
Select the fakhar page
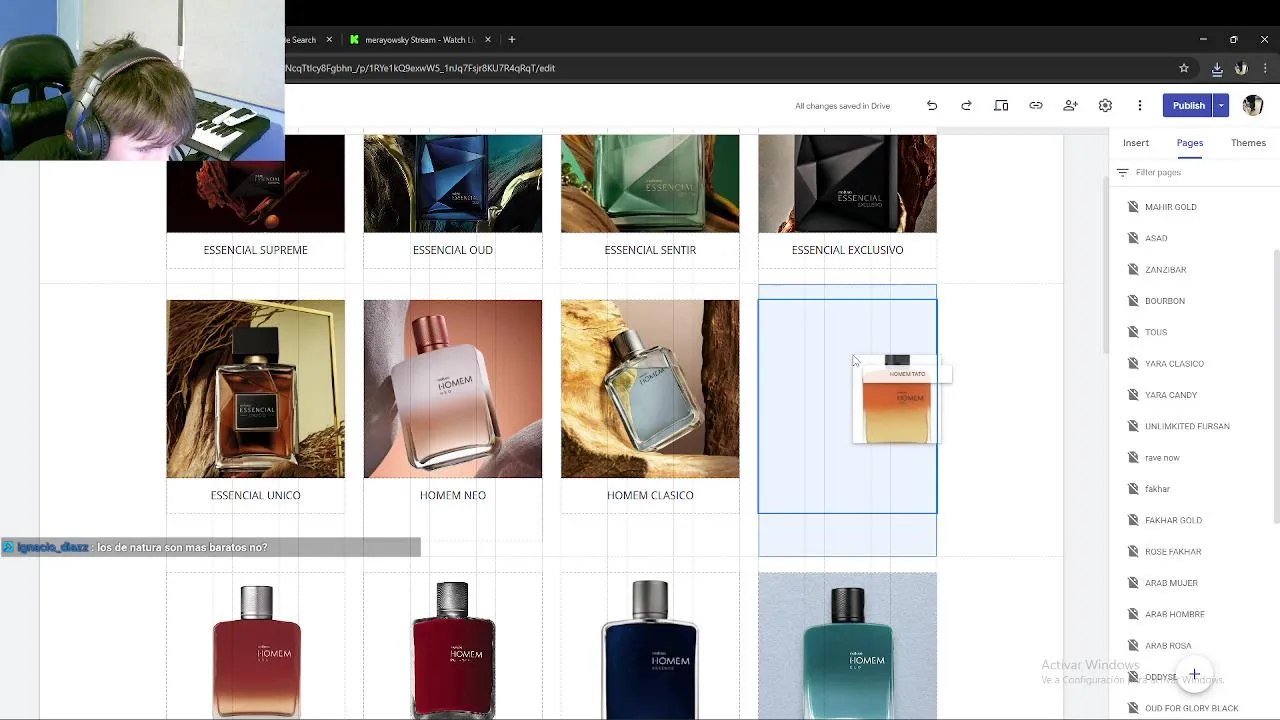tap(1157, 489)
